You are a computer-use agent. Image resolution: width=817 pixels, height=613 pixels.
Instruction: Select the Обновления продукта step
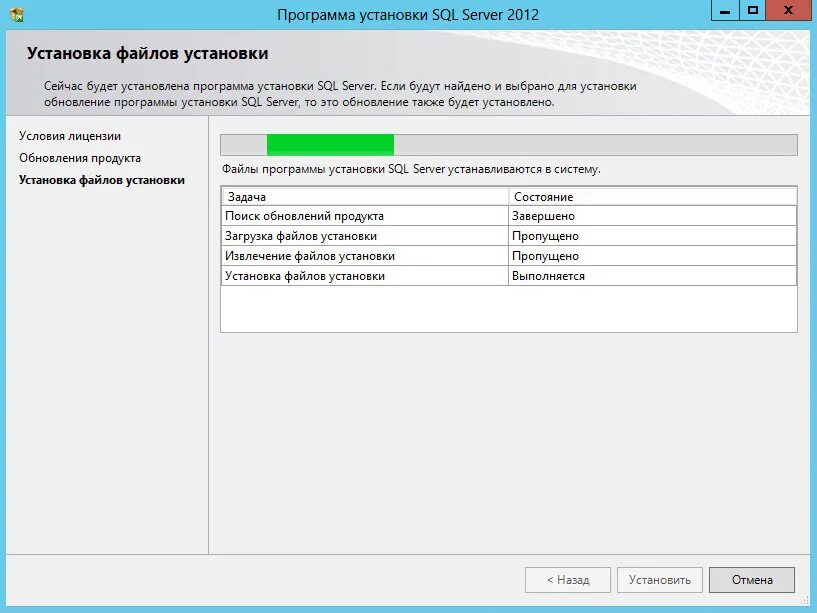(80, 158)
